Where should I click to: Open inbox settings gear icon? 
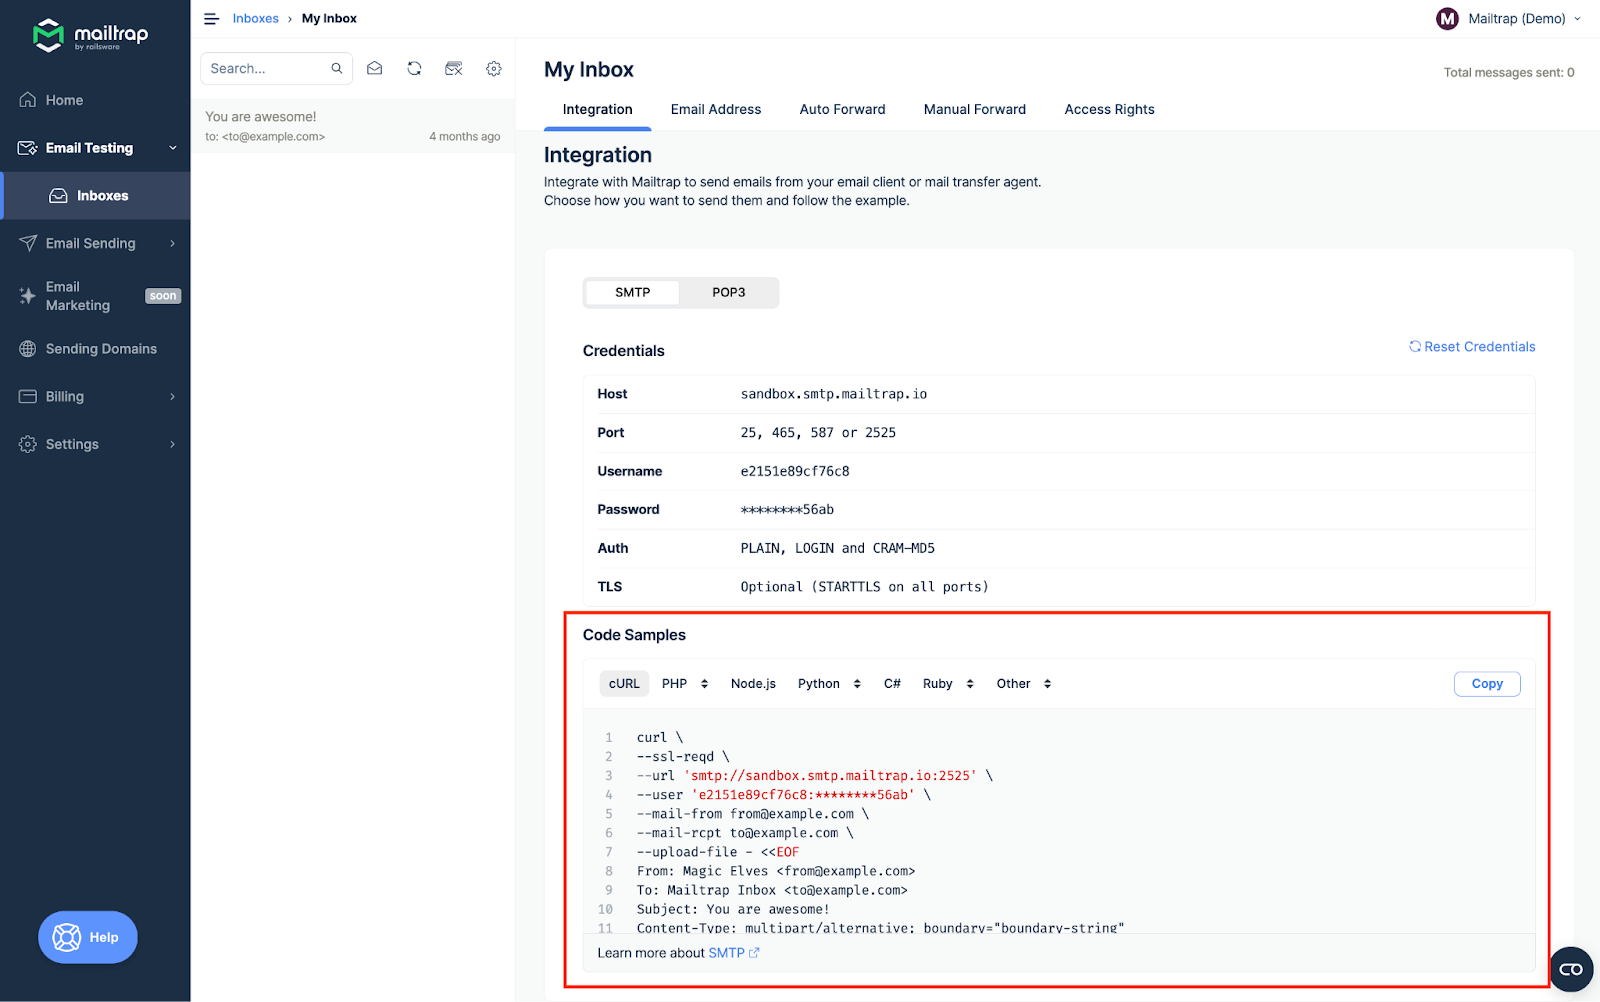point(494,69)
